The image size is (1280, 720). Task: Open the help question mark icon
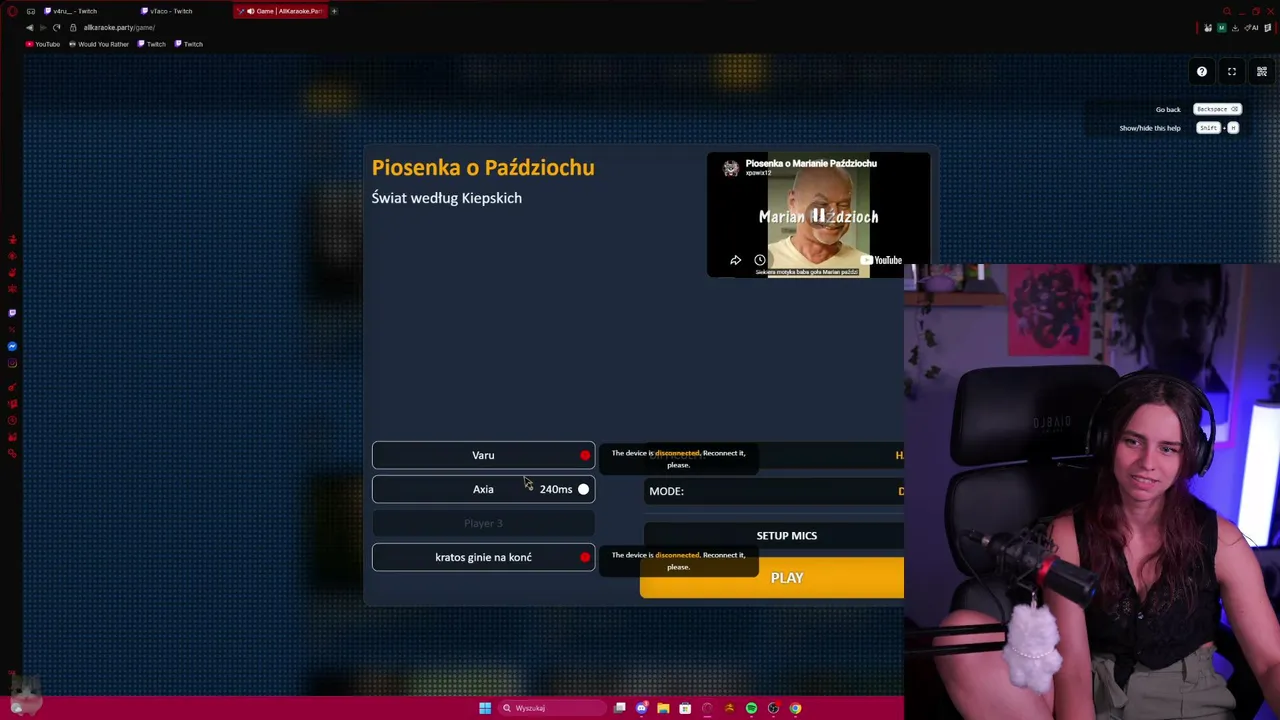[x=1202, y=71]
